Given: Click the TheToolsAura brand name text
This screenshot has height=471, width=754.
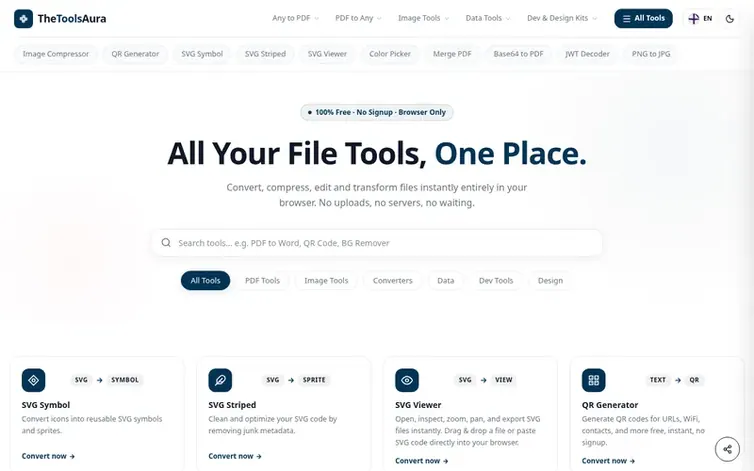Looking at the screenshot, I should pyautogui.click(x=72, y=19).
